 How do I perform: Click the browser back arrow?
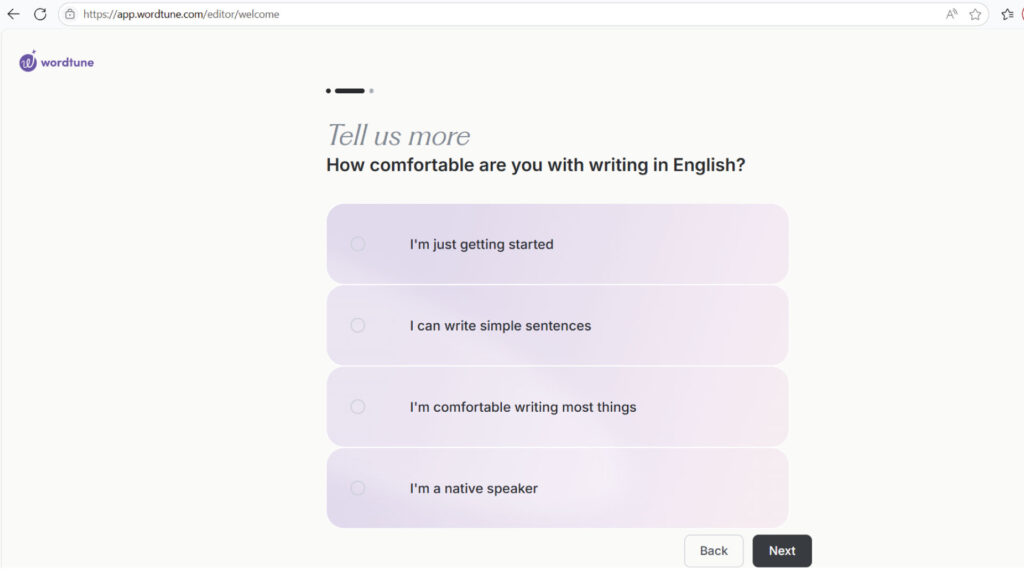tap(13, 14)
